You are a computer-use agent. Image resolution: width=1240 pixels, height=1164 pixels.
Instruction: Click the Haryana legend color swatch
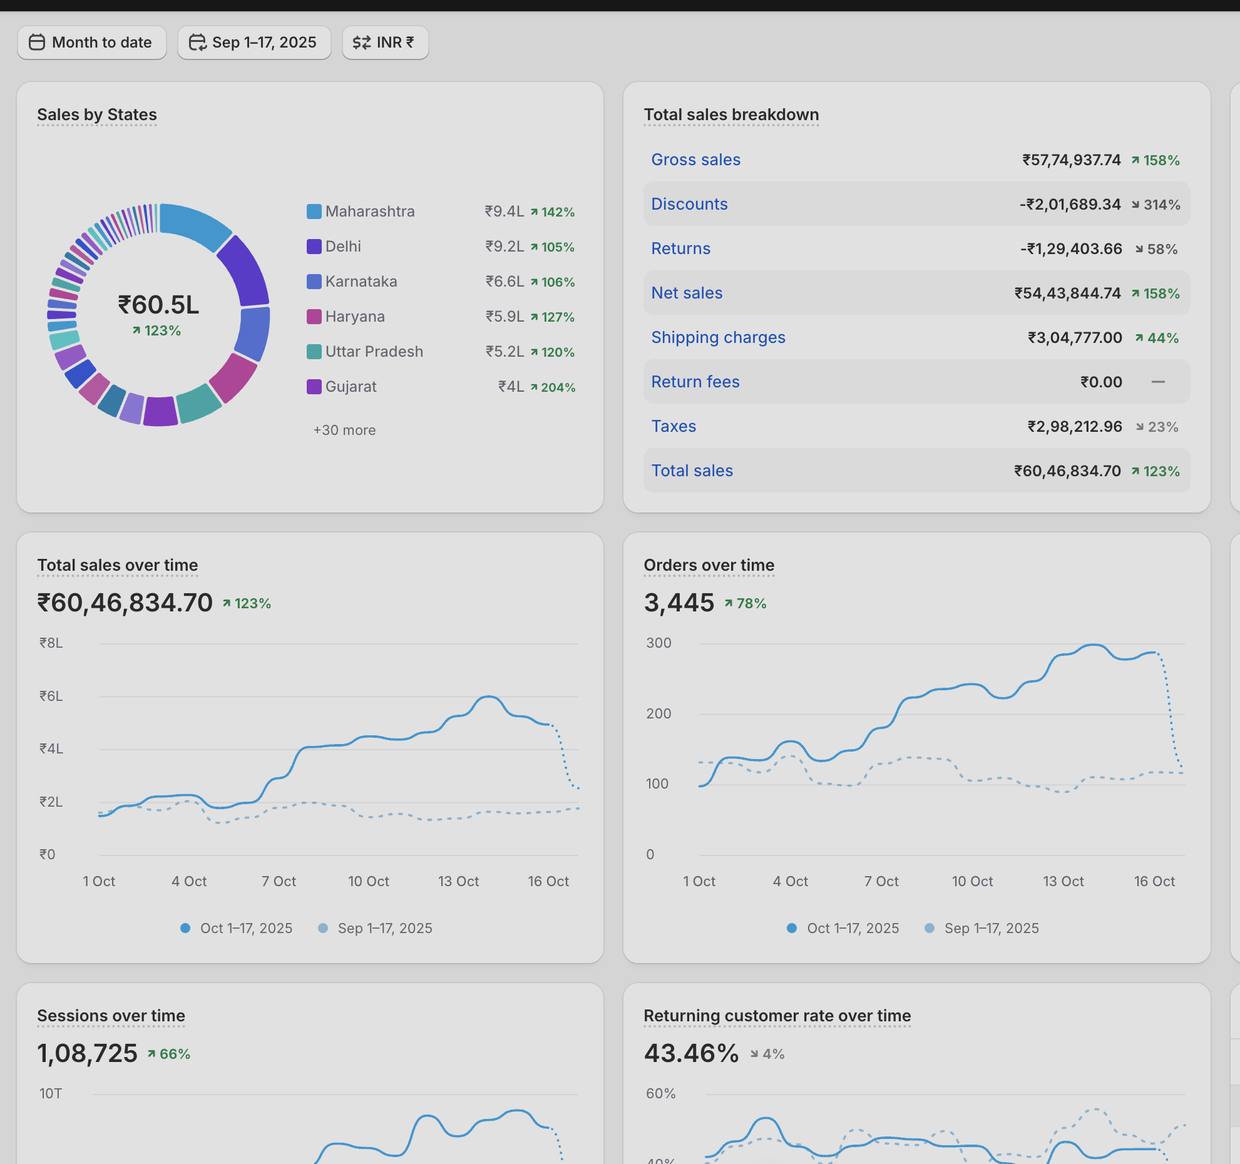[x=314, y=317]
